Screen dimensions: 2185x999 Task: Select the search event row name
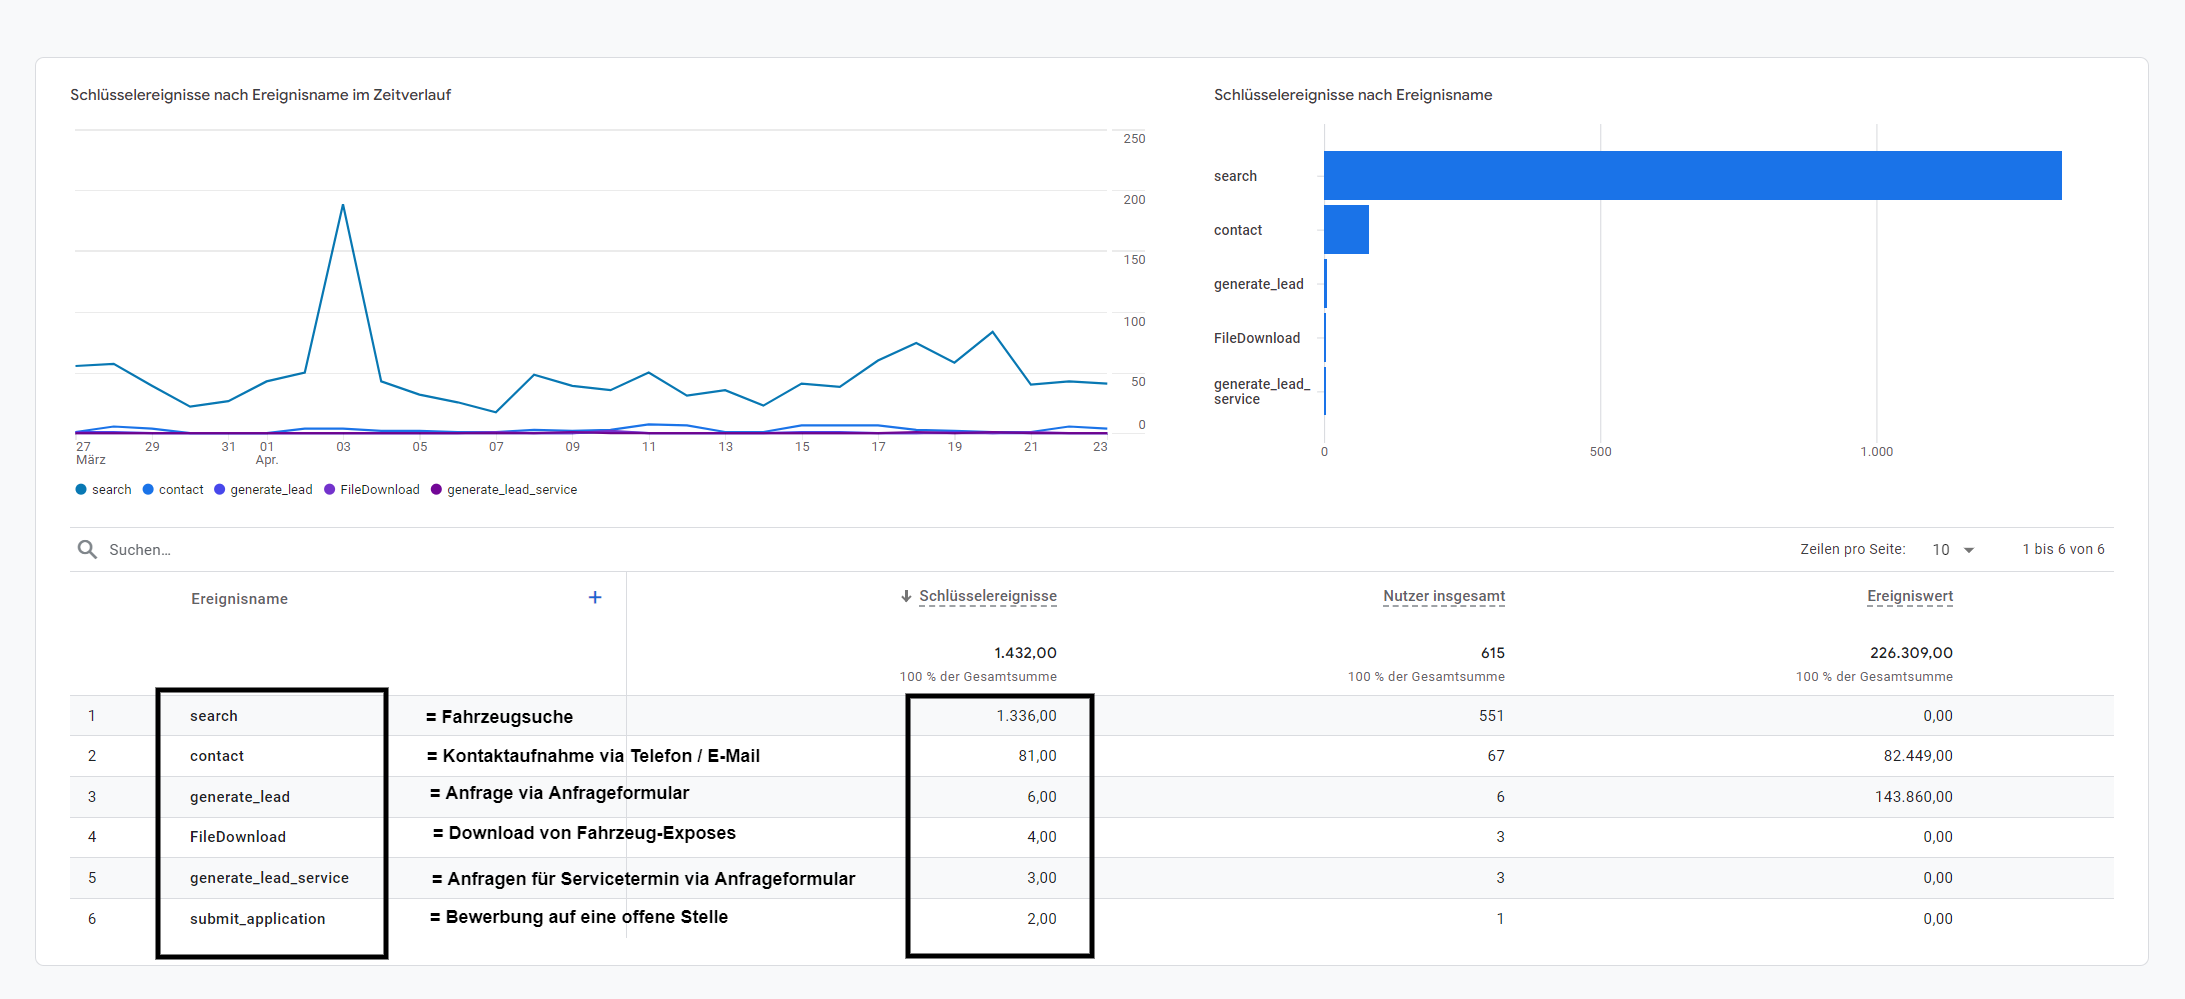[214, 716]
